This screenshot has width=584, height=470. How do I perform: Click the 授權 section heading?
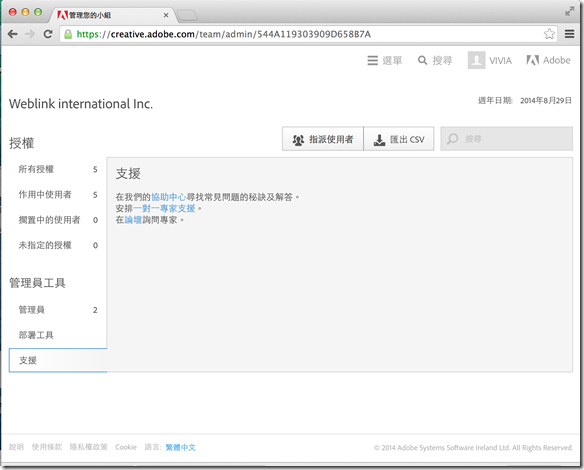tap(22, 143)
